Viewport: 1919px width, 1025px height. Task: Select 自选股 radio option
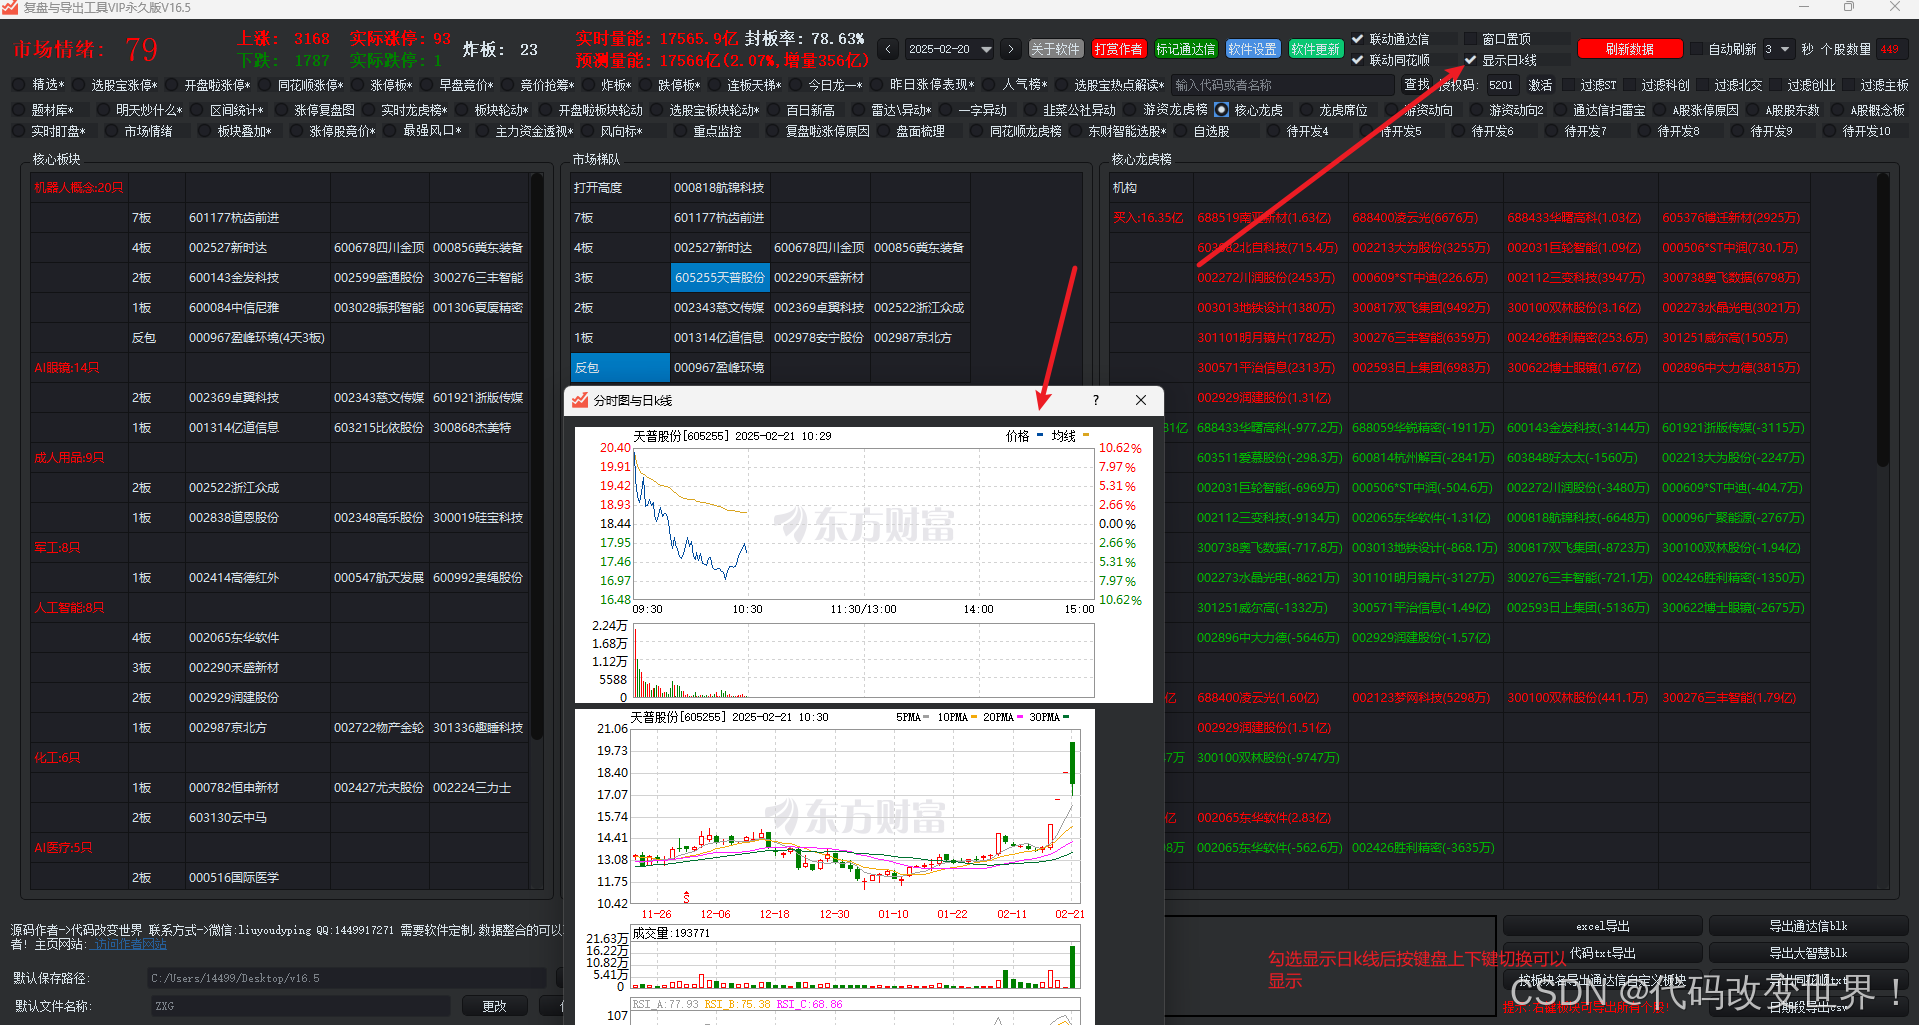click(x=1180, y=131)
